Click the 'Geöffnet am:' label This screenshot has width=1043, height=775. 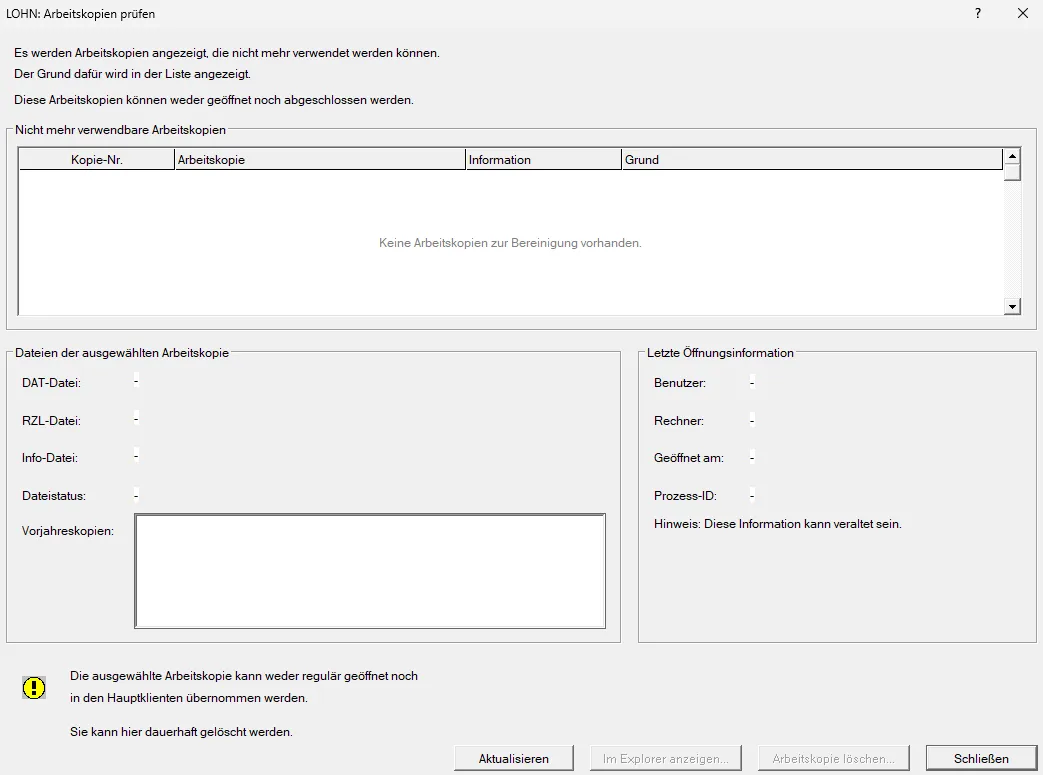(688, 458)
